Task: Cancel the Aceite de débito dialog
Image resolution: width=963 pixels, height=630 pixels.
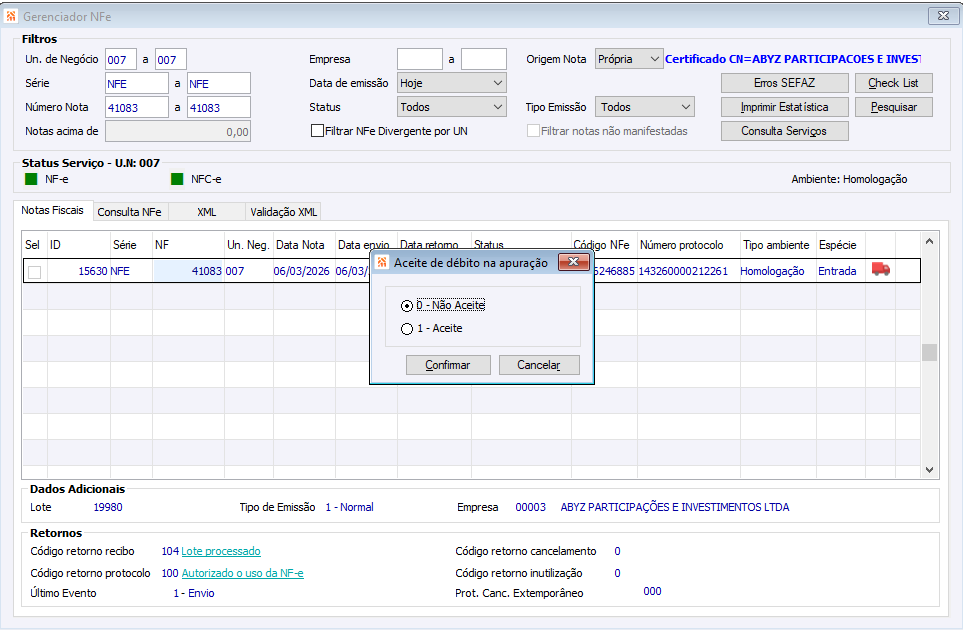Action: 539,365
